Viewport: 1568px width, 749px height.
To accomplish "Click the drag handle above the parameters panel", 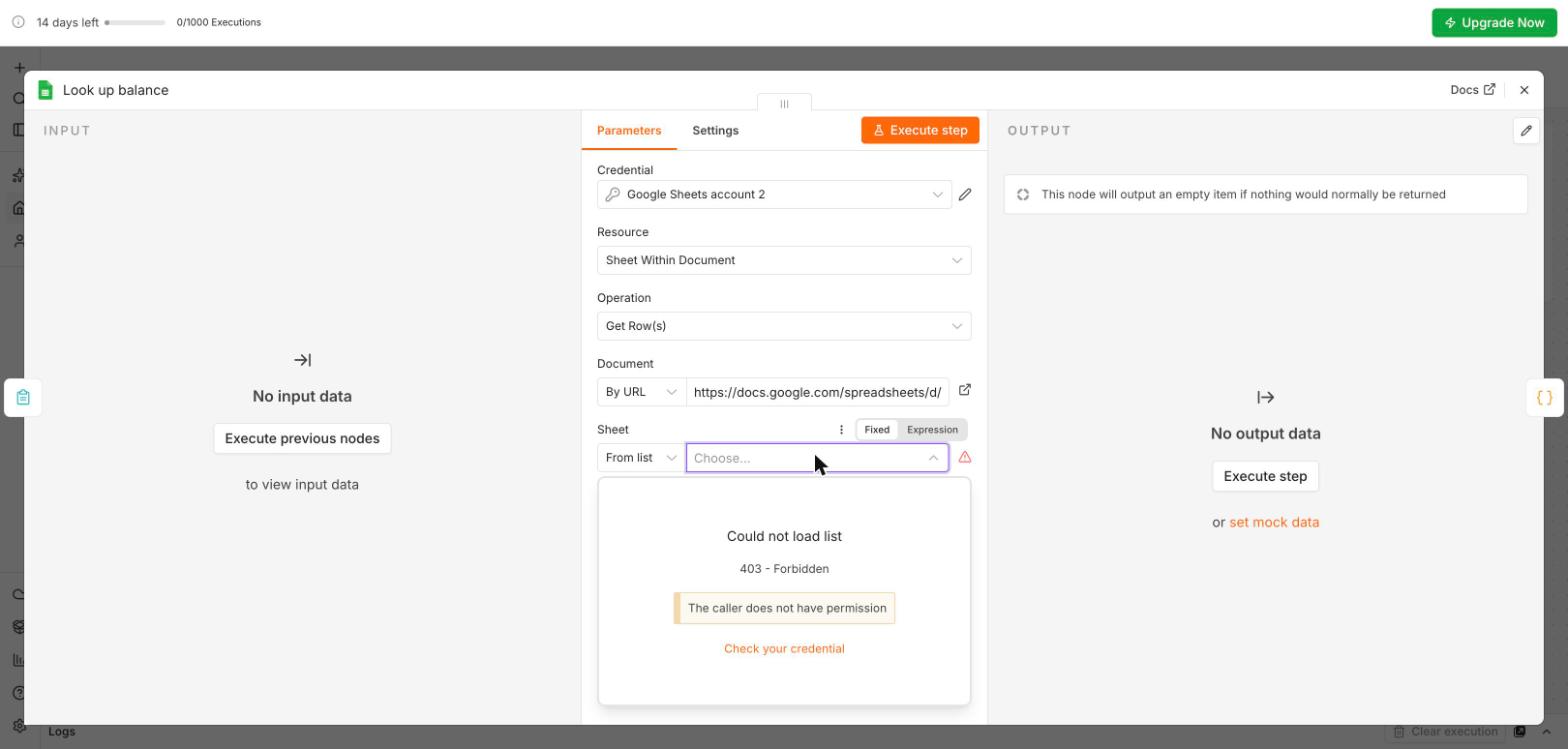I will (784, 104).
